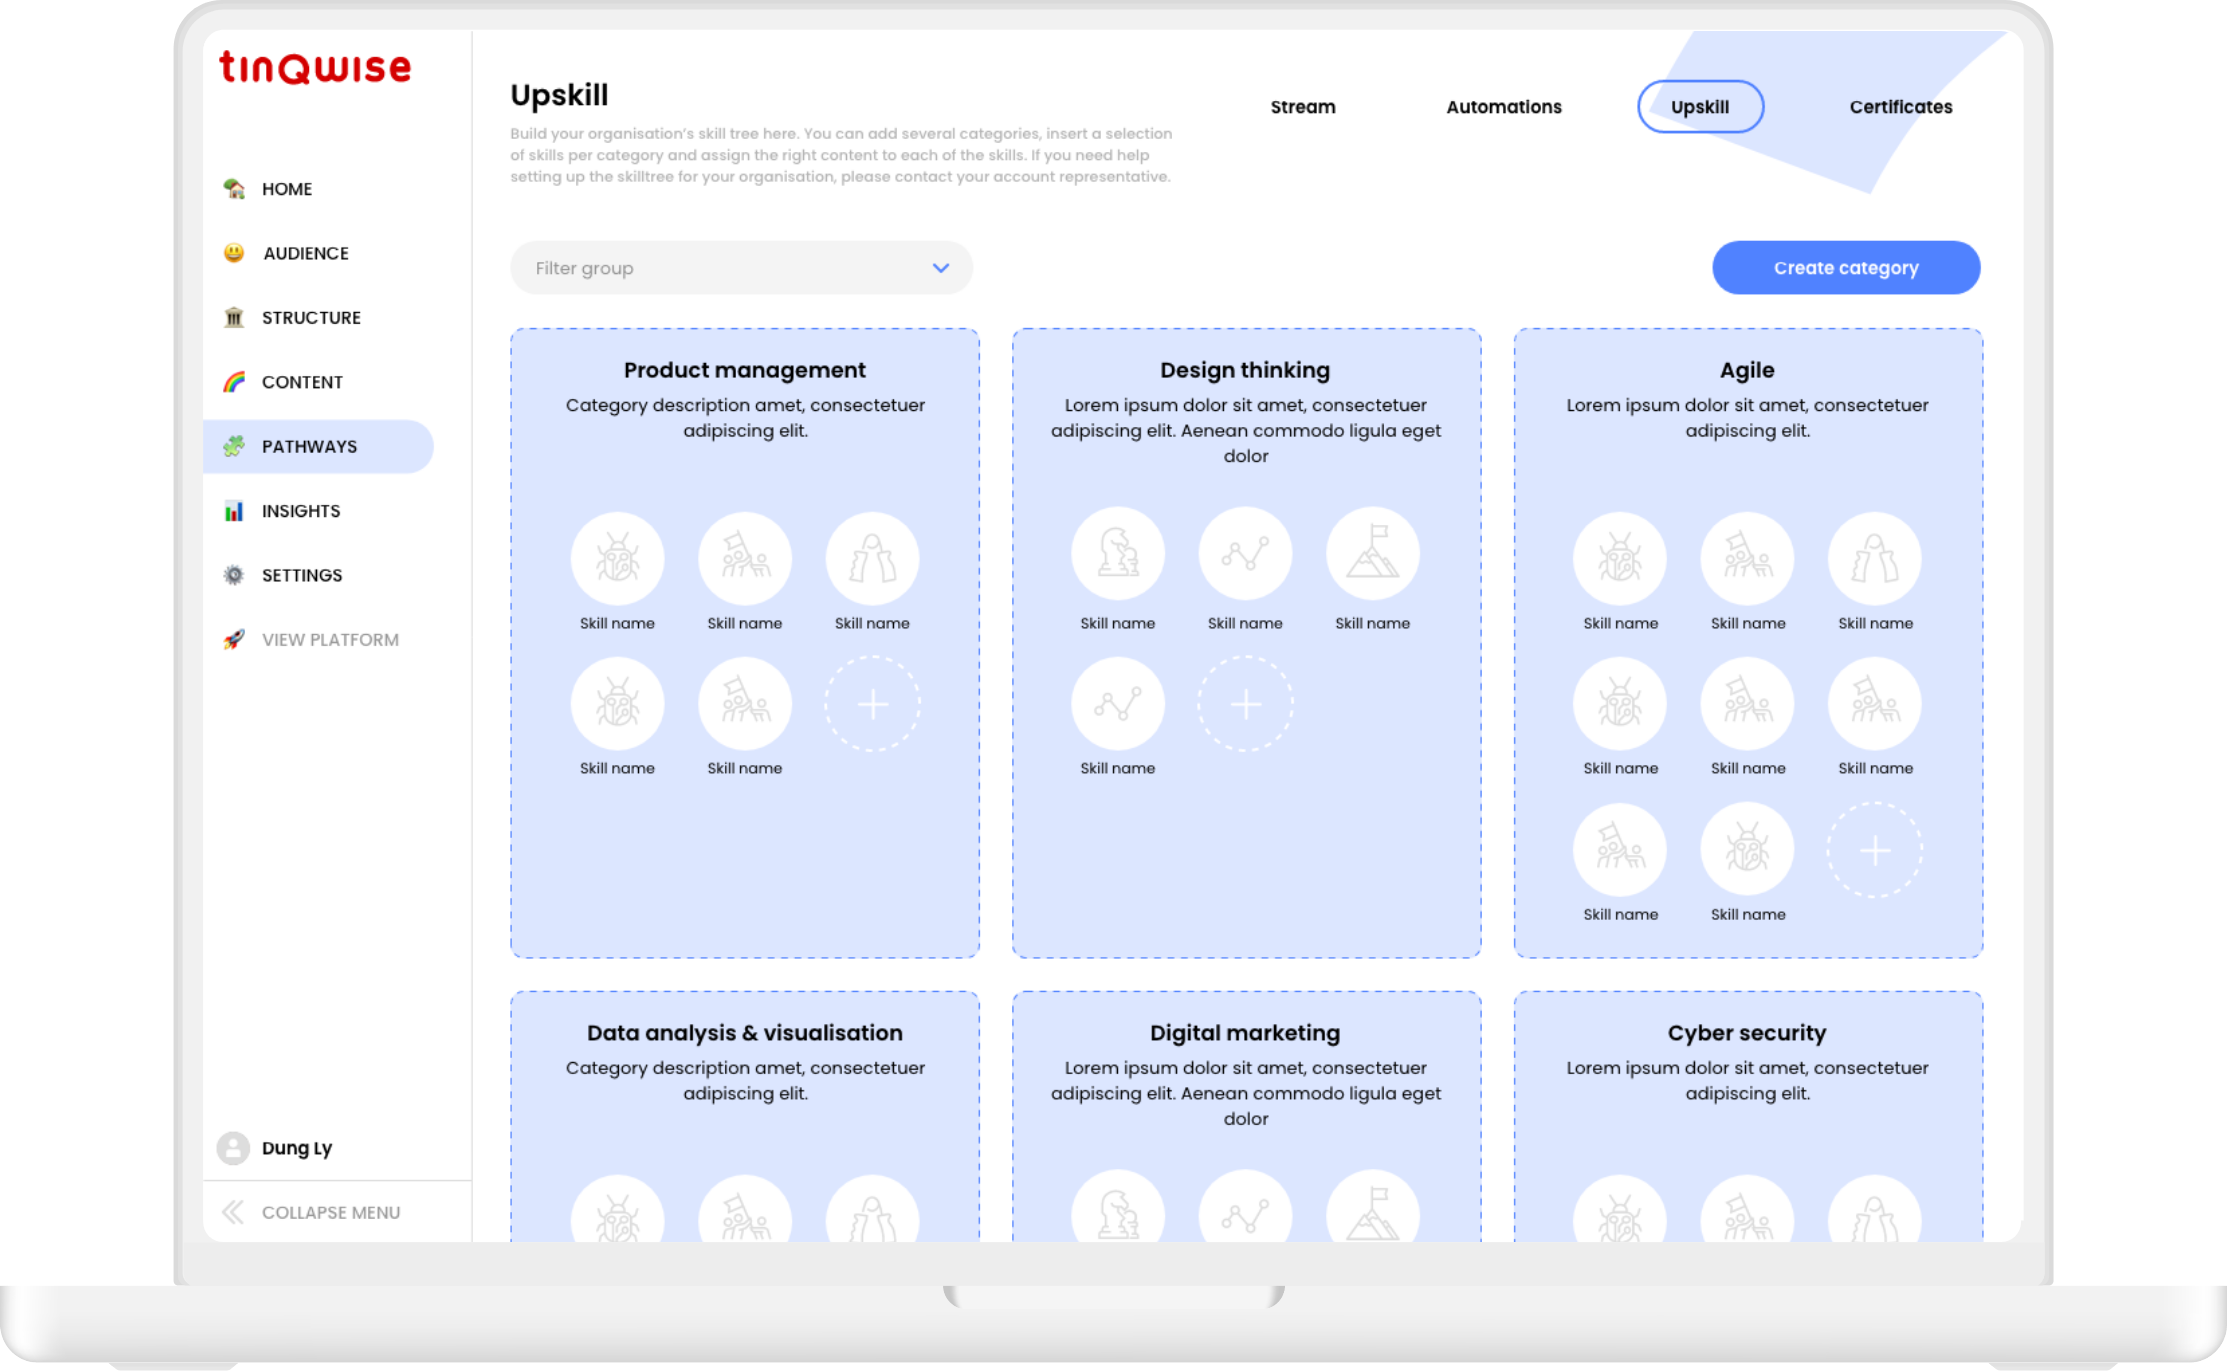The width and height of the screenshot is (2228, 1371).
Task: Add a new skill to Product management
Action: click(x=872, y=704)
